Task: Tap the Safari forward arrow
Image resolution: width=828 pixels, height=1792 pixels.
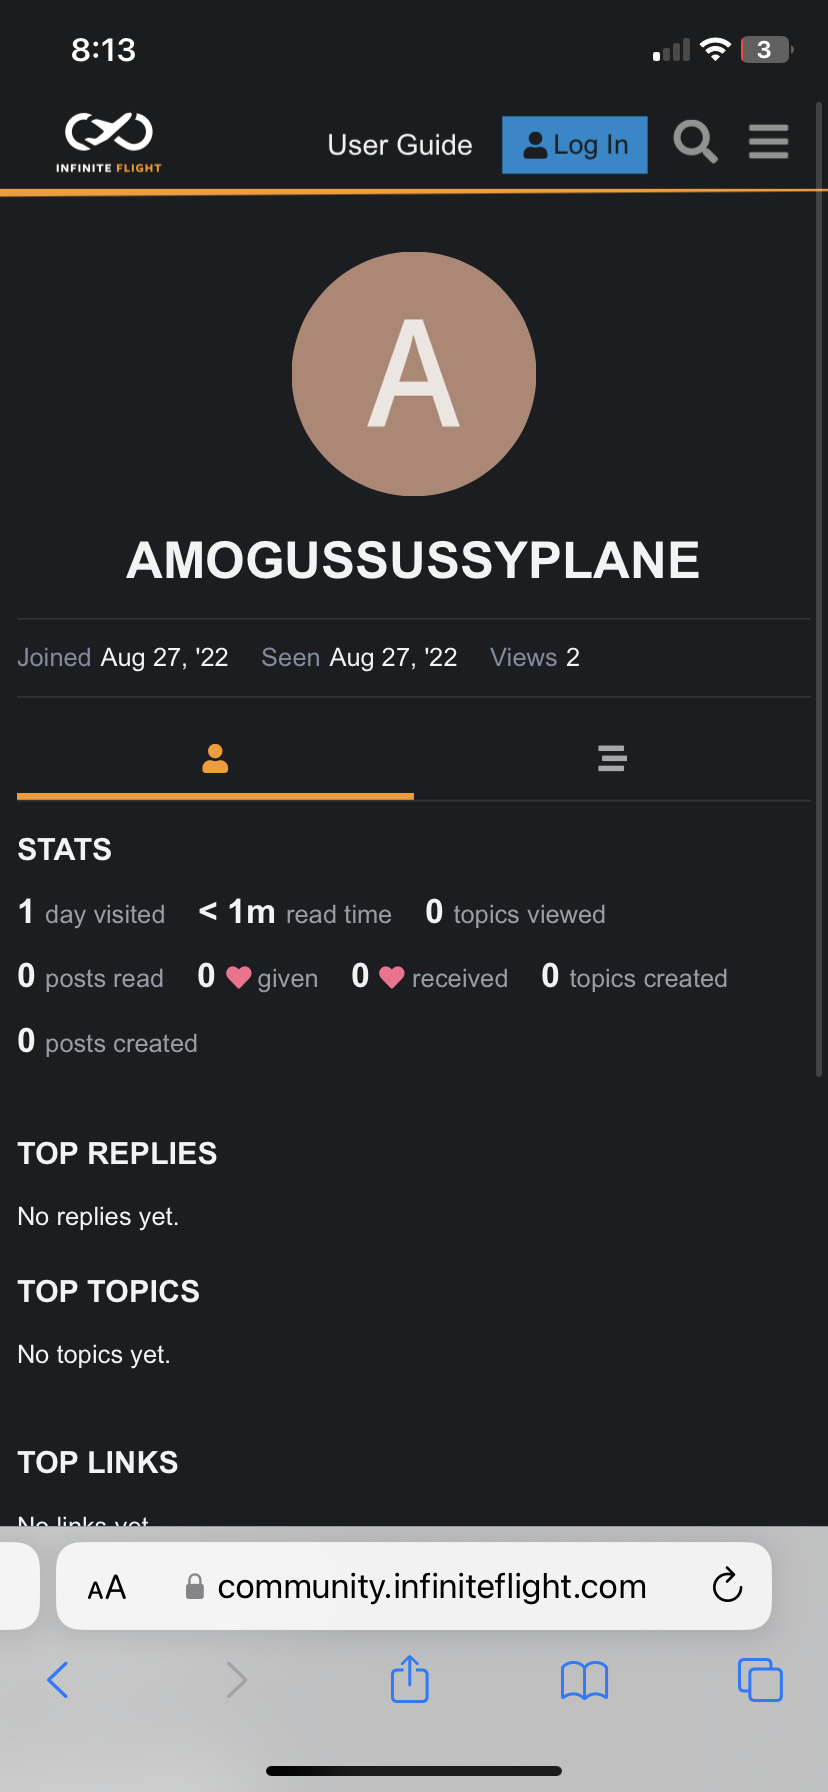Action: click(236, 1680)
